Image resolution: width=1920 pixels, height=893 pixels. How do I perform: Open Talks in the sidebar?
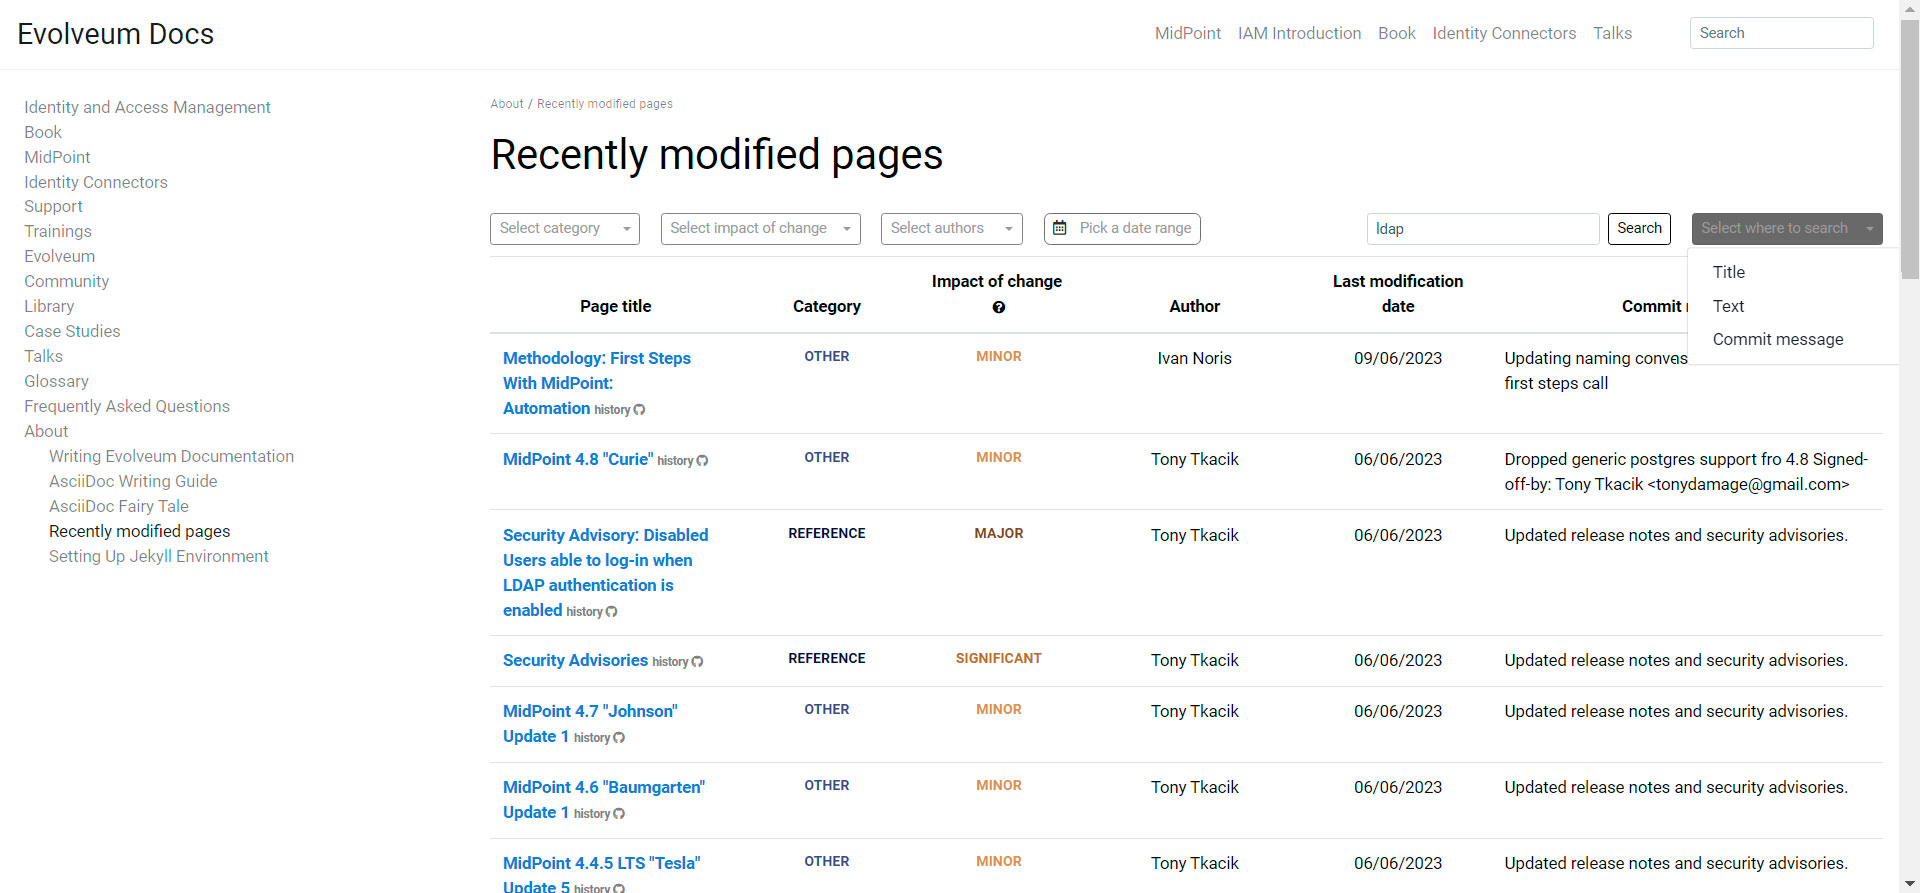click(x=43, y=356)
